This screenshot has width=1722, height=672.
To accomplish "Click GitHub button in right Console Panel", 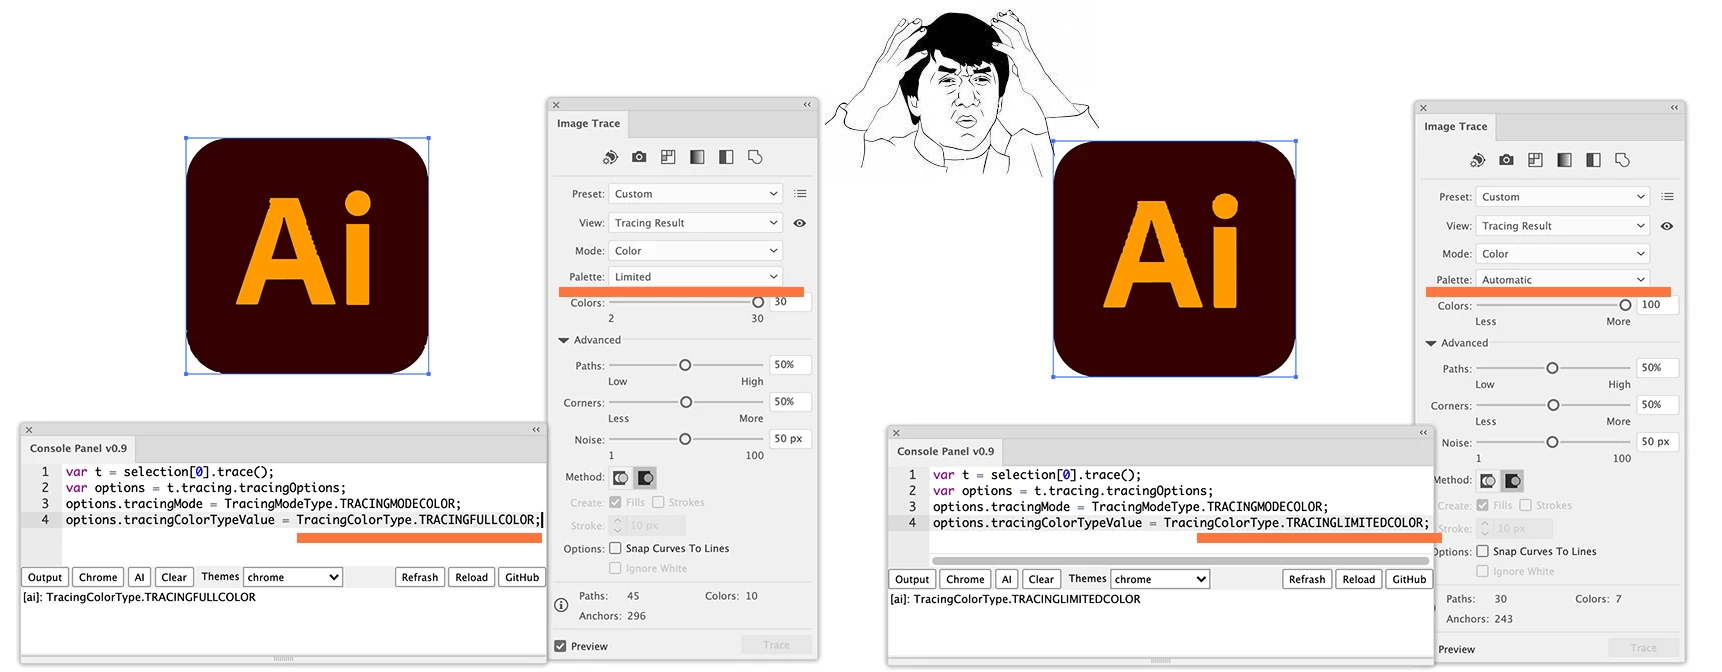I will pyautogui.click(x=1409, y=579).
